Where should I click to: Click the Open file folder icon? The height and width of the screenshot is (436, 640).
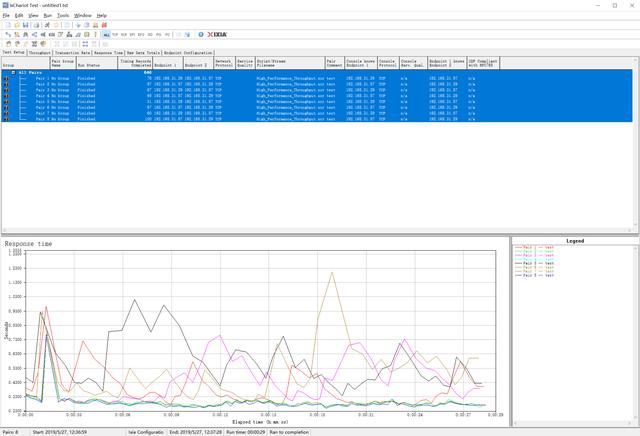[15, 24]
